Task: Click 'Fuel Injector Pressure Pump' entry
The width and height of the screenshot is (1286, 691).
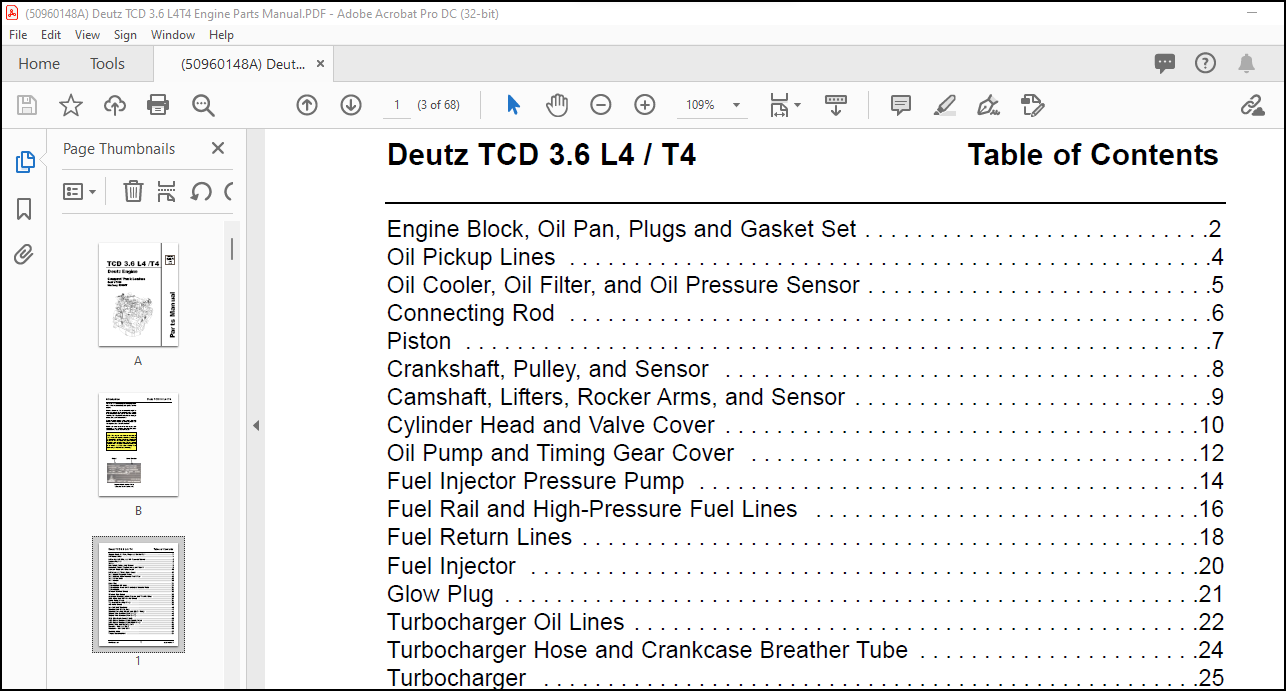Action: pyautogui.click(x=536, y=481)
